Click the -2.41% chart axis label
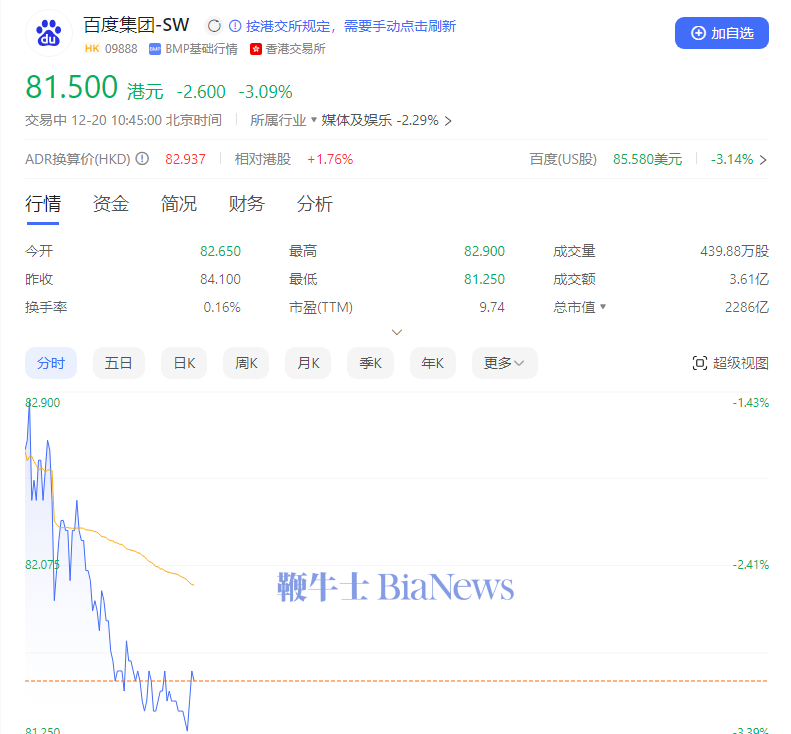 tap(751, 564)
